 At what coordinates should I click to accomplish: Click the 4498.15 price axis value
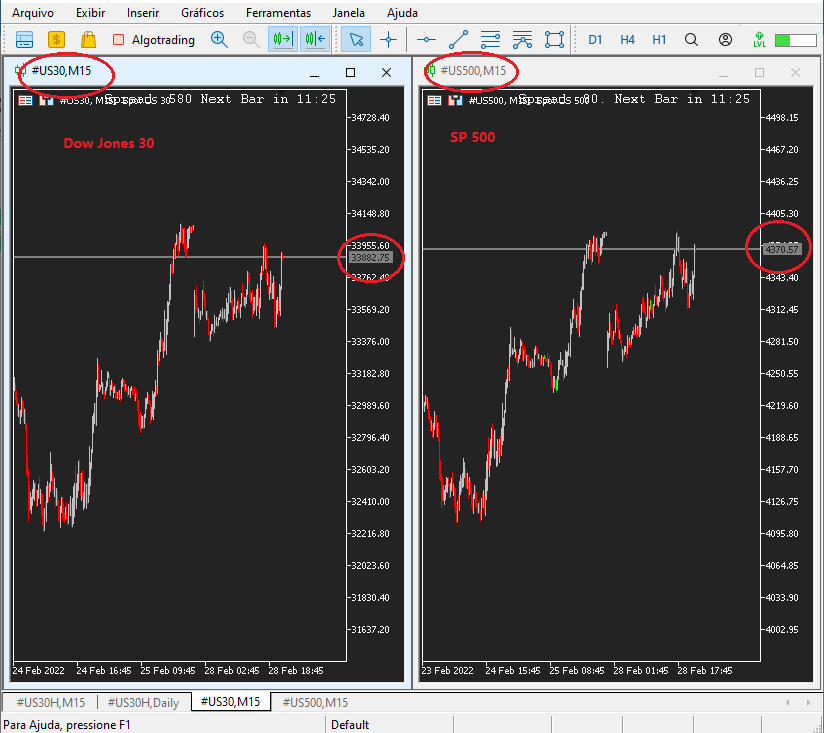pos(782,118)
